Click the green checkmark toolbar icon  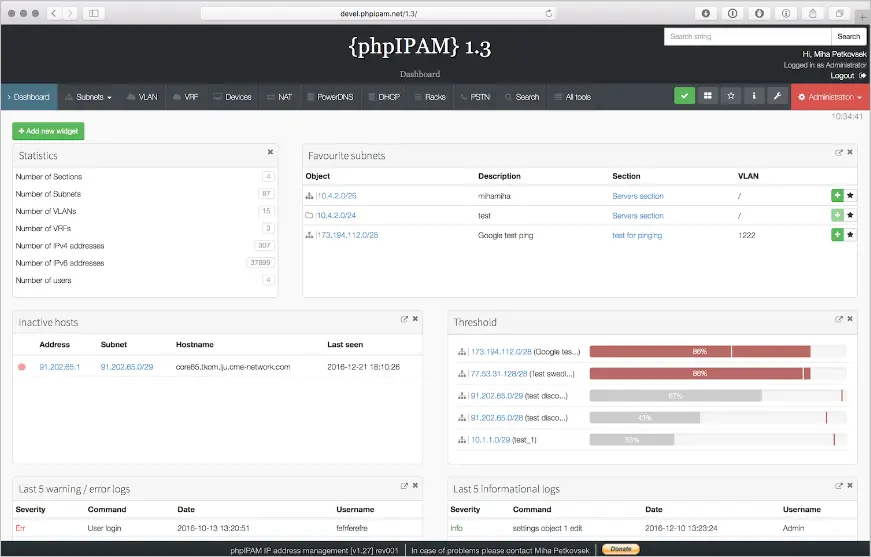(684, 96)
